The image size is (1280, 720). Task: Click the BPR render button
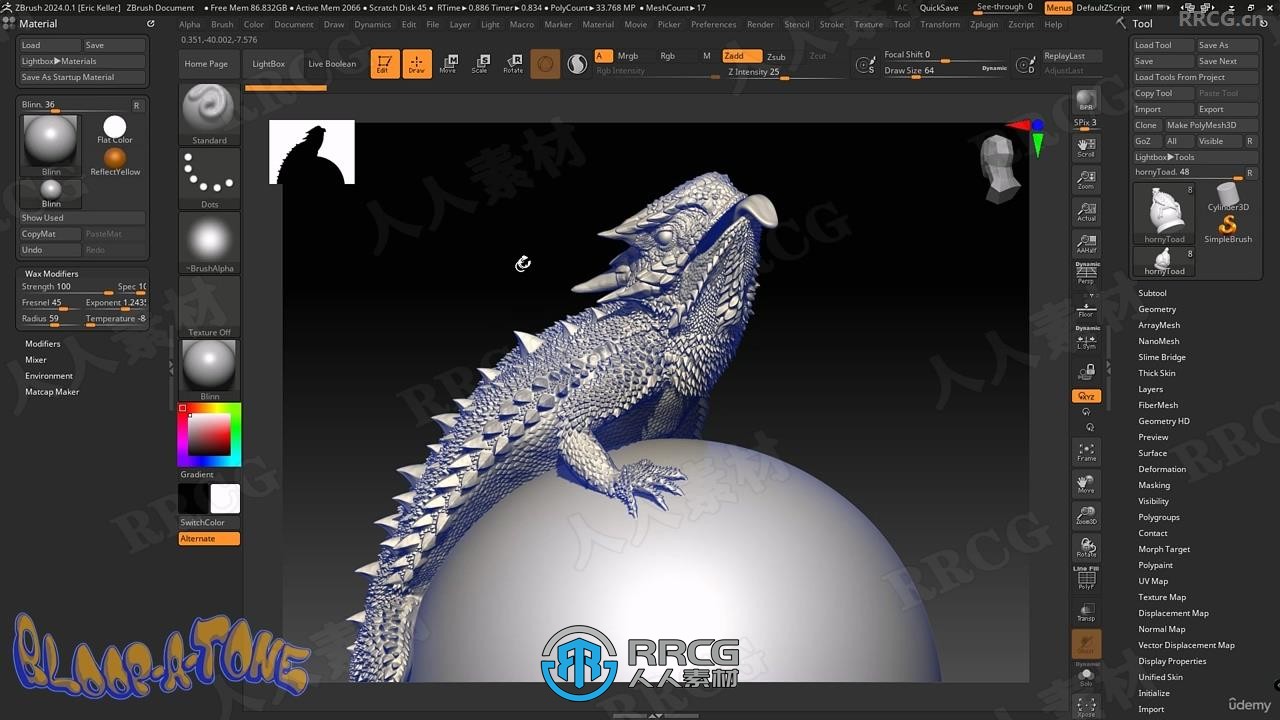click(x=1086, y=101)
